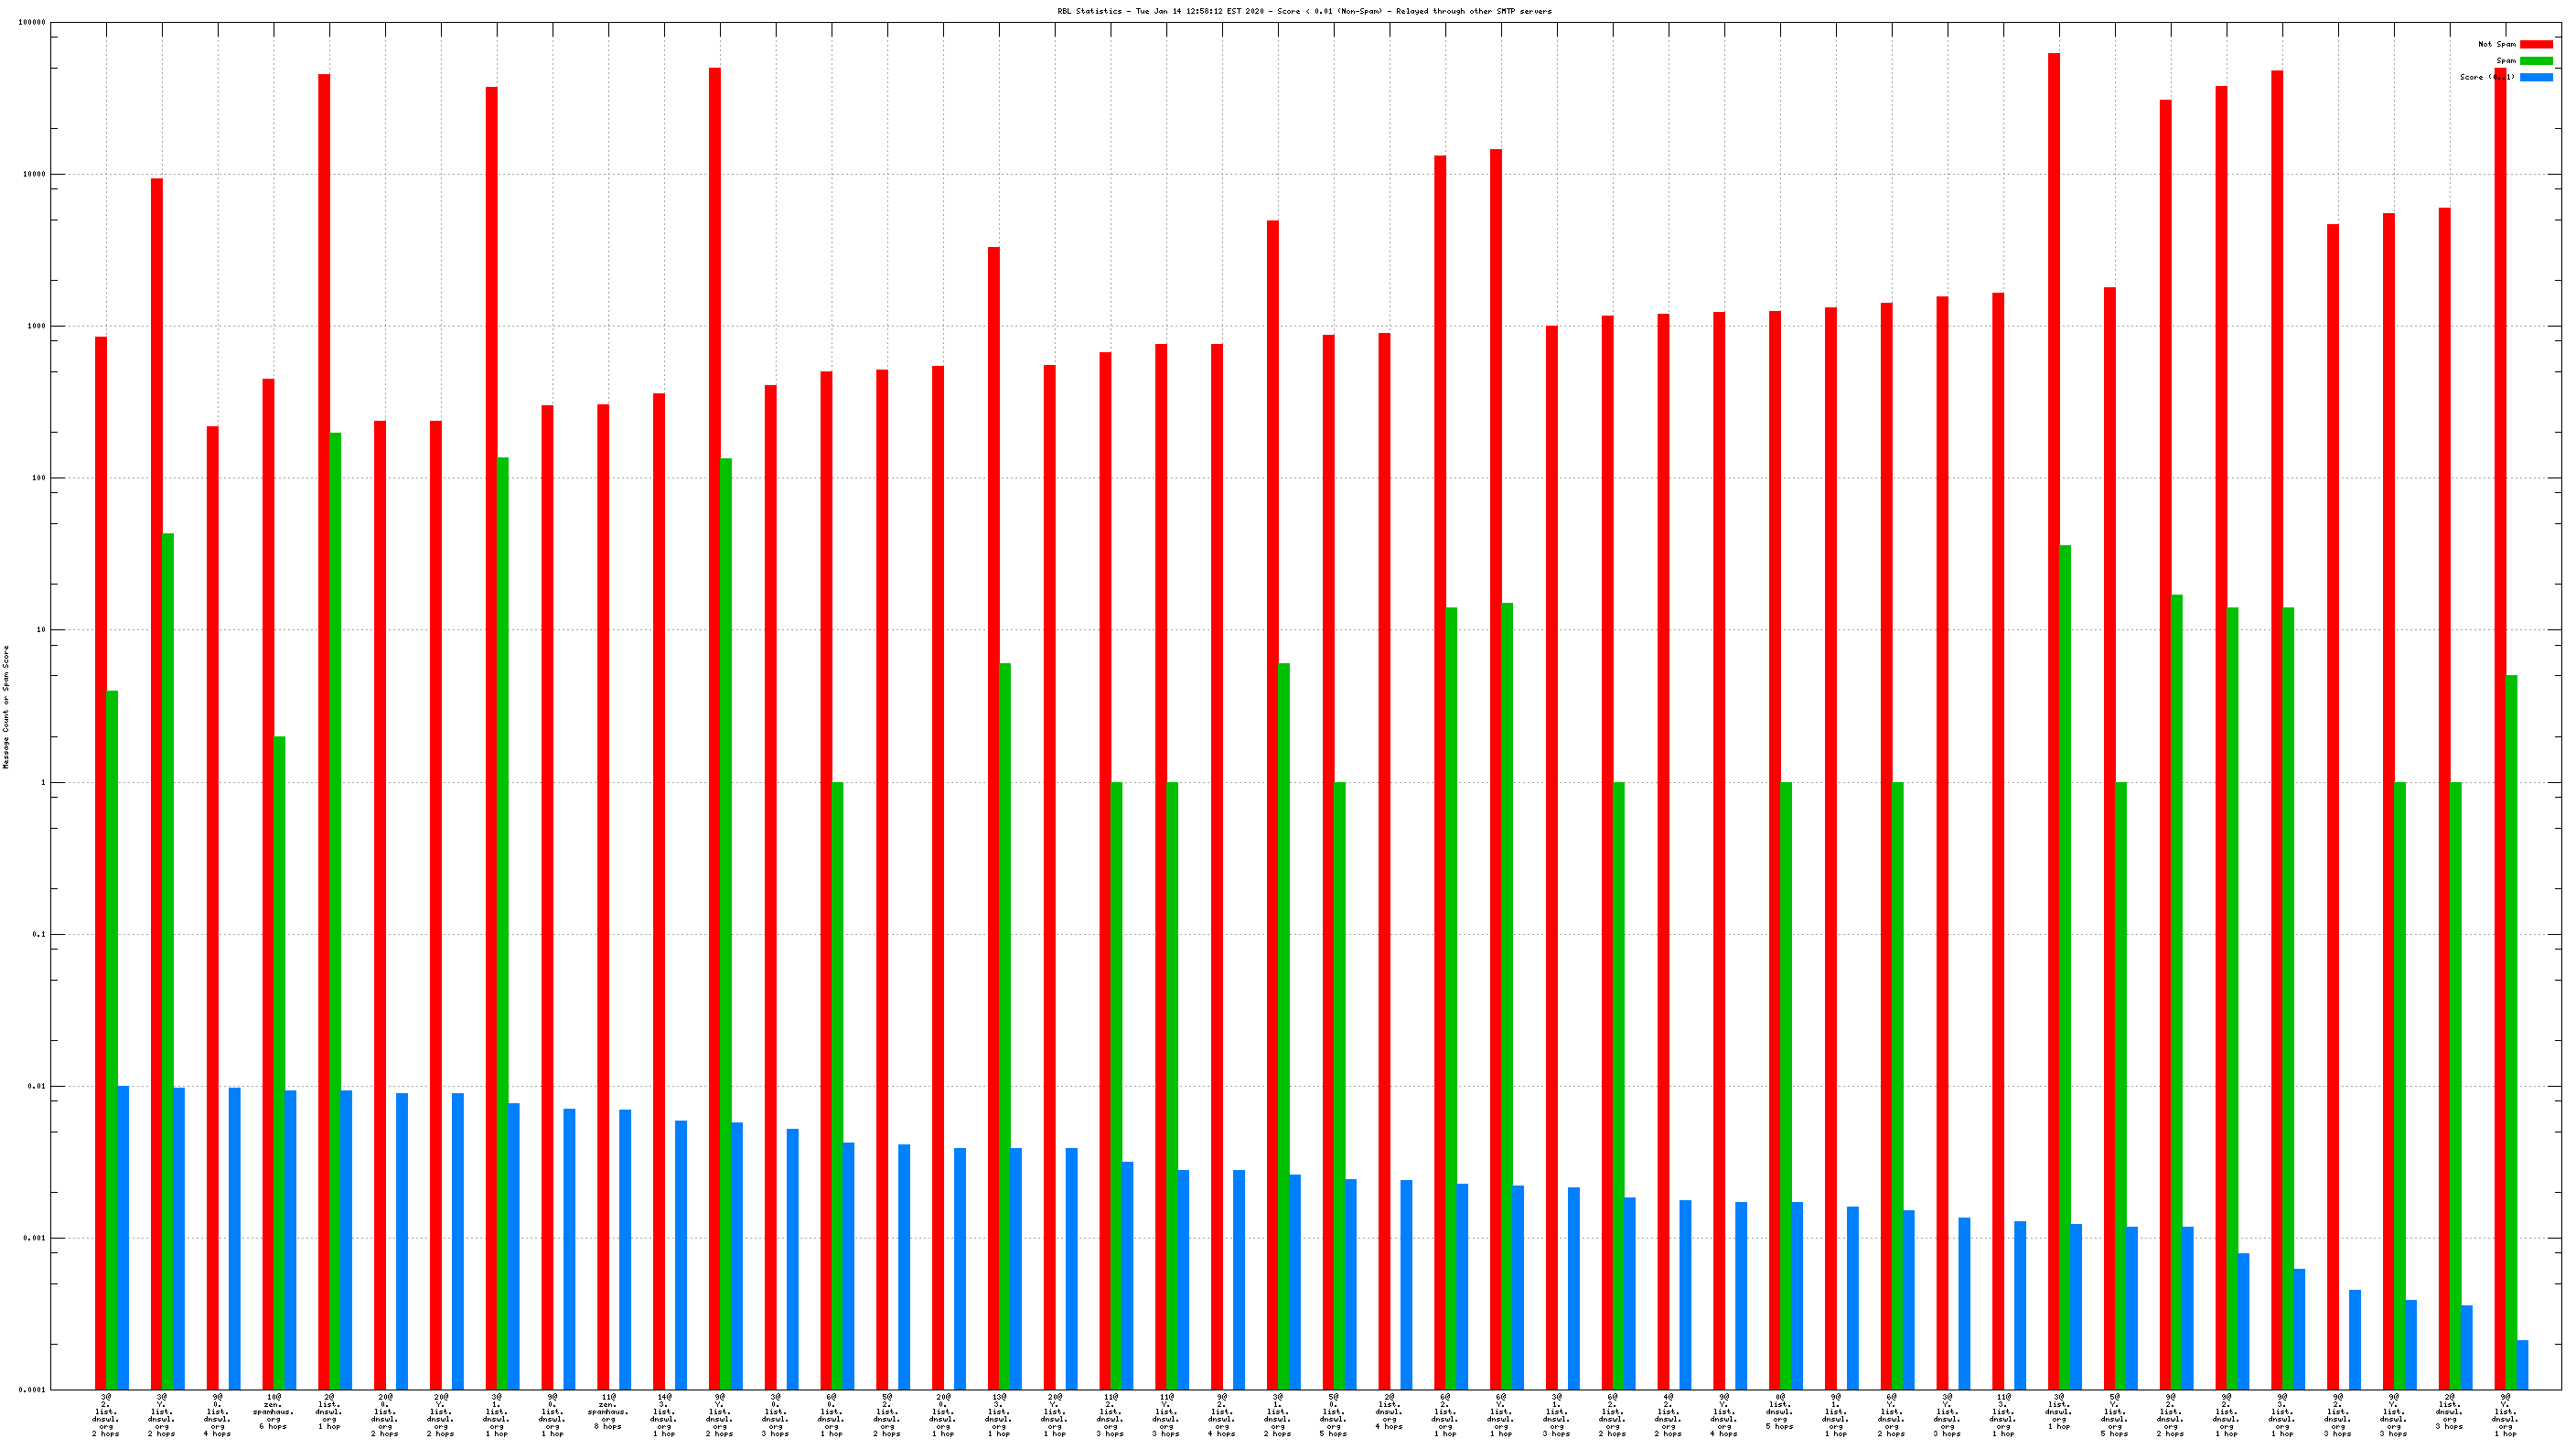The width and height of the screenshot is (2576, 1449).
Task: Click the 10000 y-axis tick label
Action: (x=34, y=174)
